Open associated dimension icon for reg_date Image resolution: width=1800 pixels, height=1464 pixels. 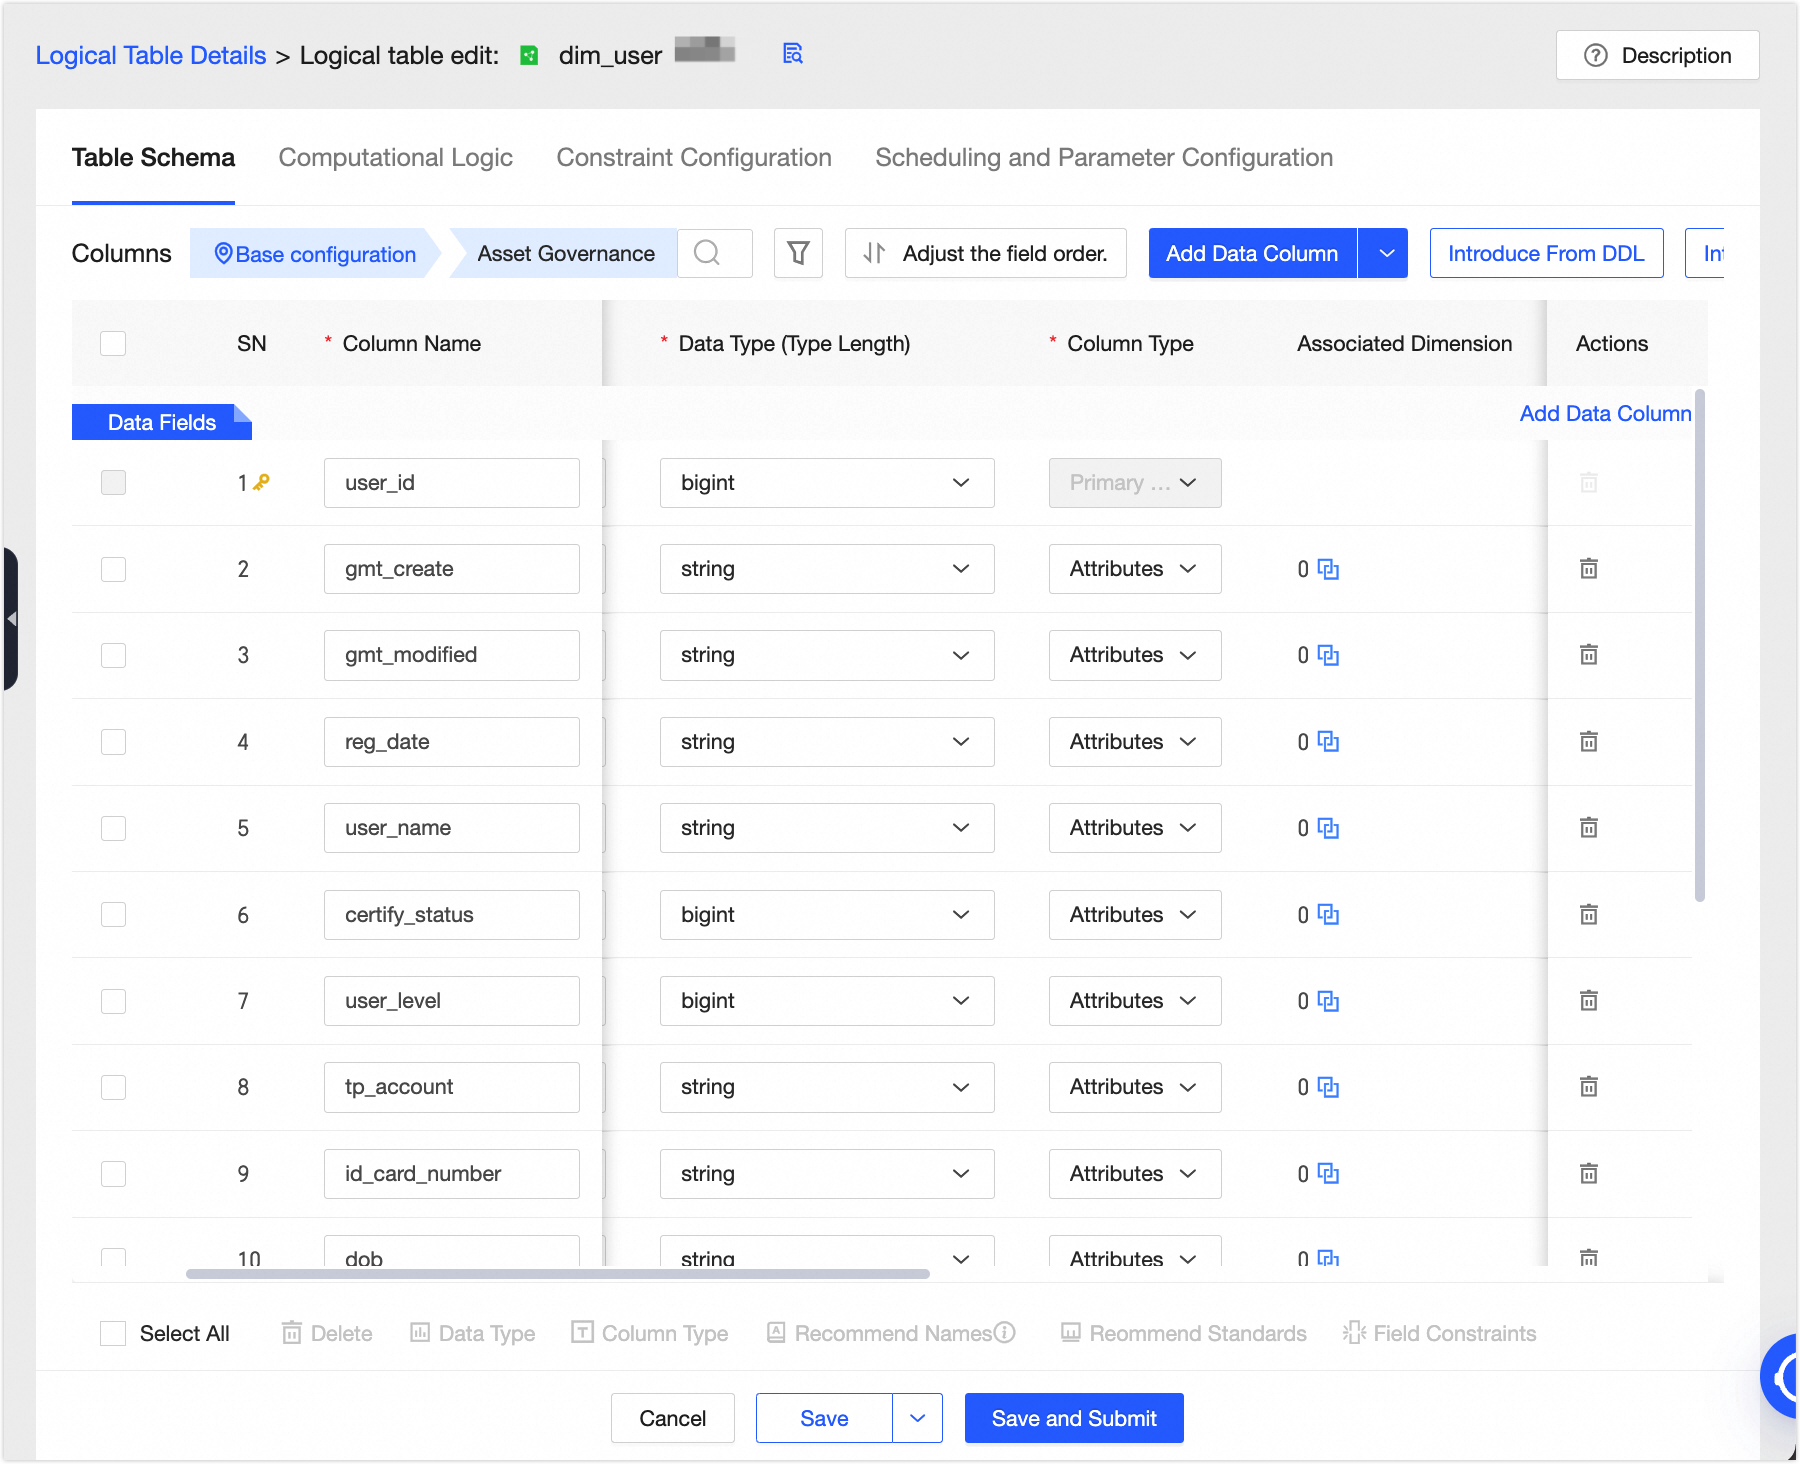(x=1328, y=742)
